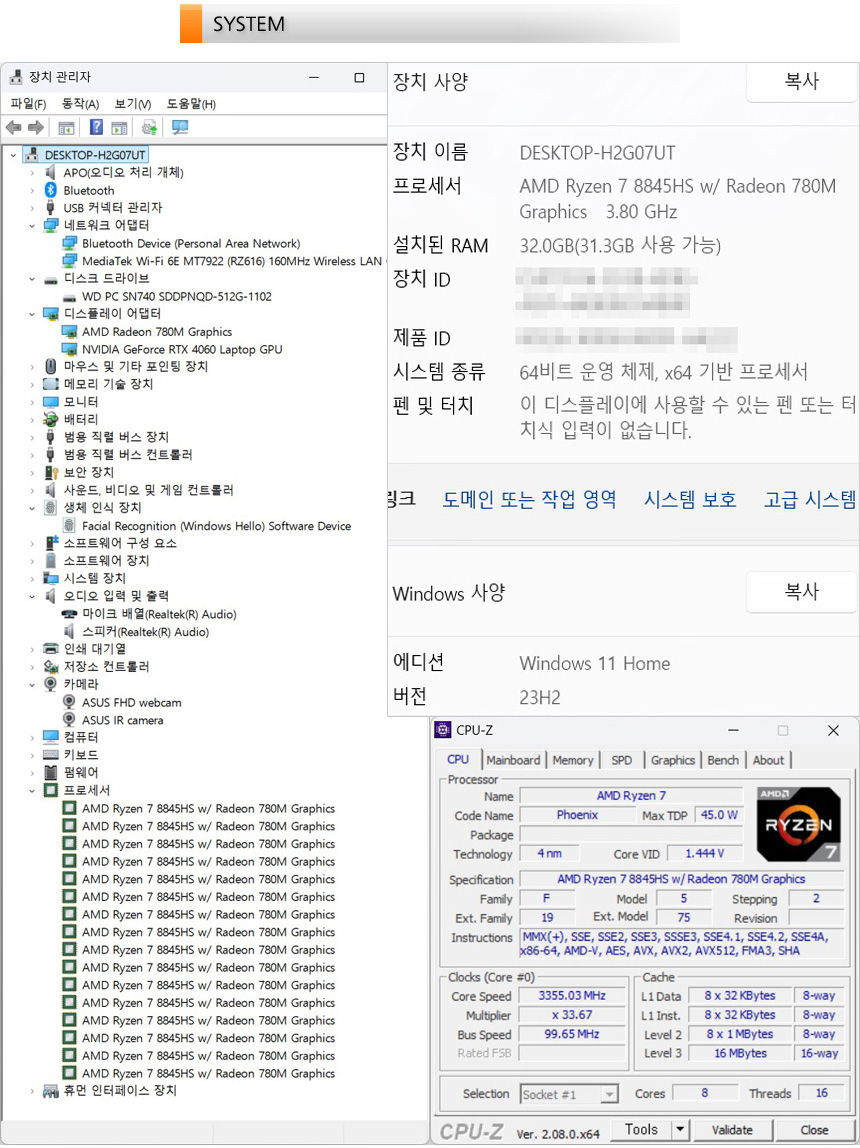
Task: Open the Tools dropdown arrow in CPU-Z
Action: (x=680, y=1130)
